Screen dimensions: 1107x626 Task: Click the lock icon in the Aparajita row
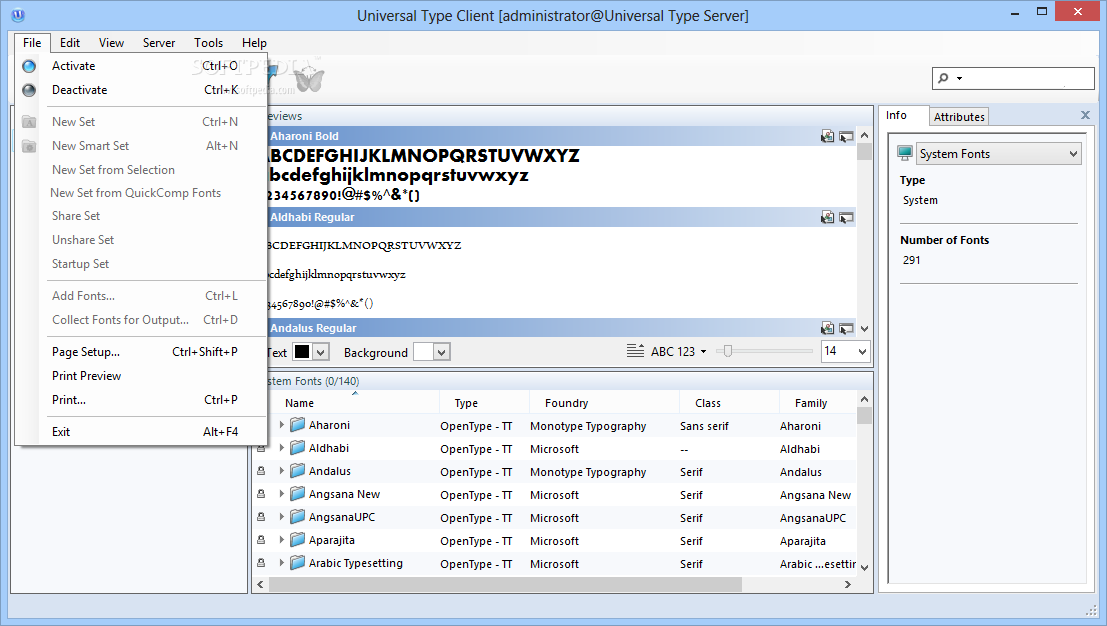[x=261, y=540]
